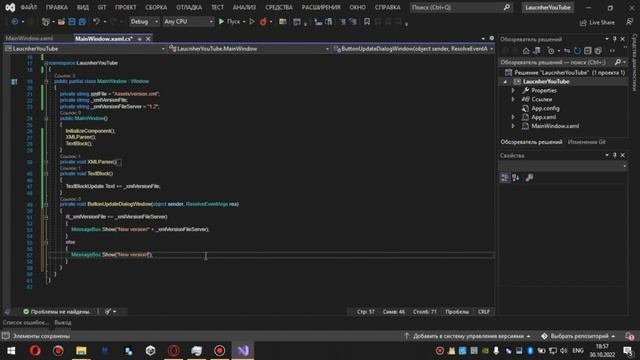The image size is (640, 360).
Task: Switch to the MainWindow.xaml tab
Action: 29,38
